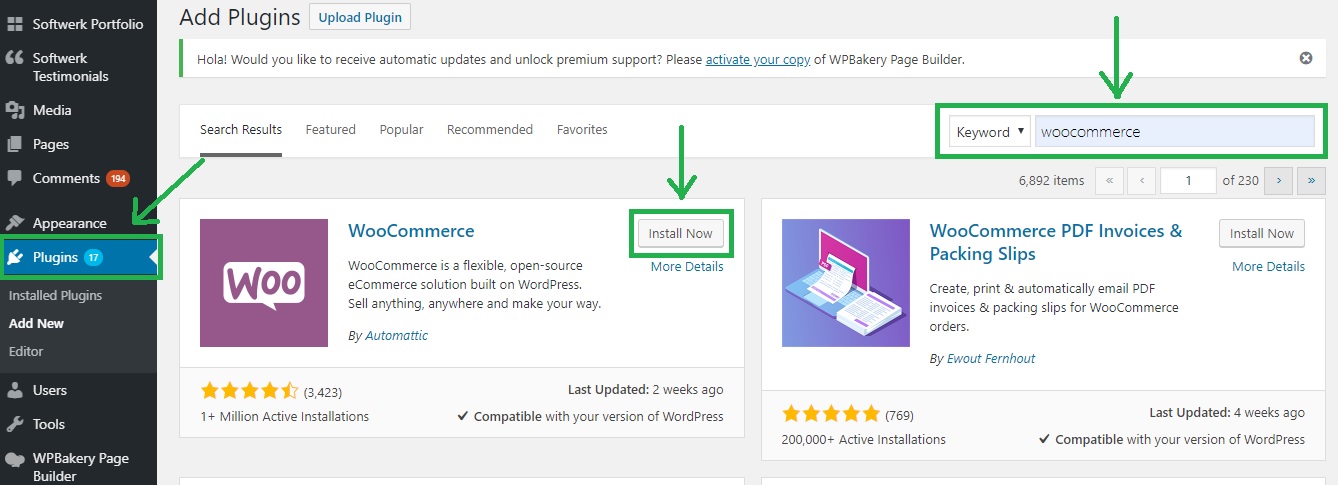
Task: Click the Tools wrench icon
Action: point(15,424)
